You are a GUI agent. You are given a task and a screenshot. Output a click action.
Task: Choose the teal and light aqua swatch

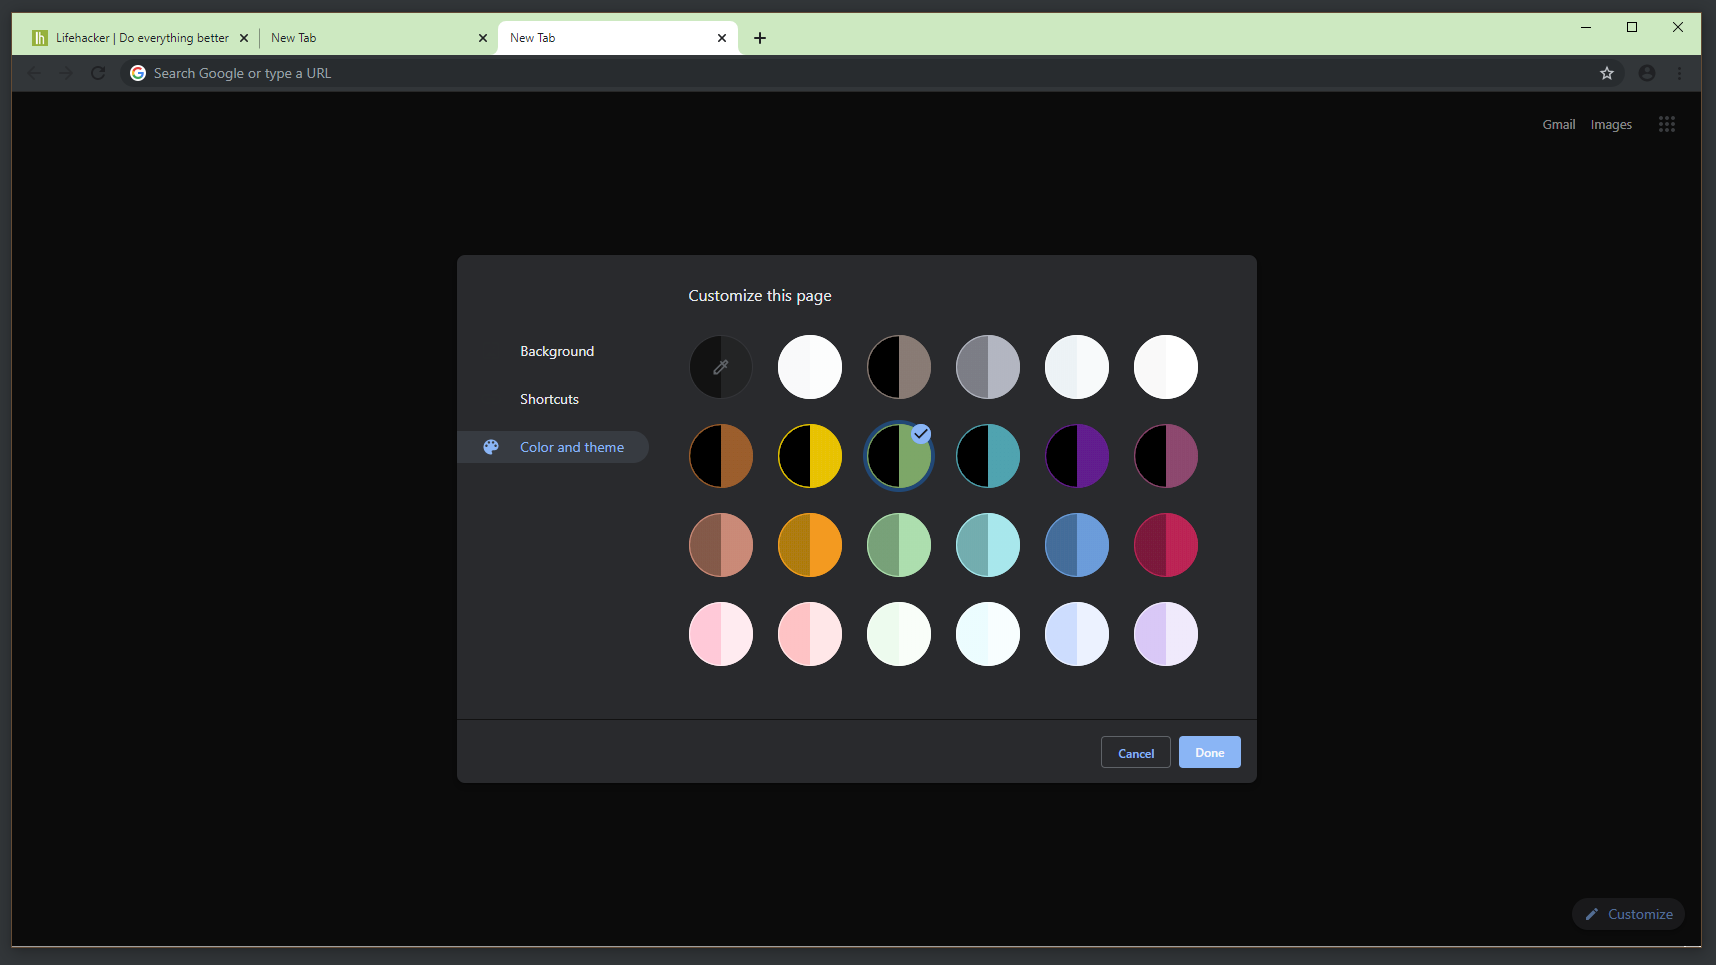pyautogui.click(x=988, y=545)
